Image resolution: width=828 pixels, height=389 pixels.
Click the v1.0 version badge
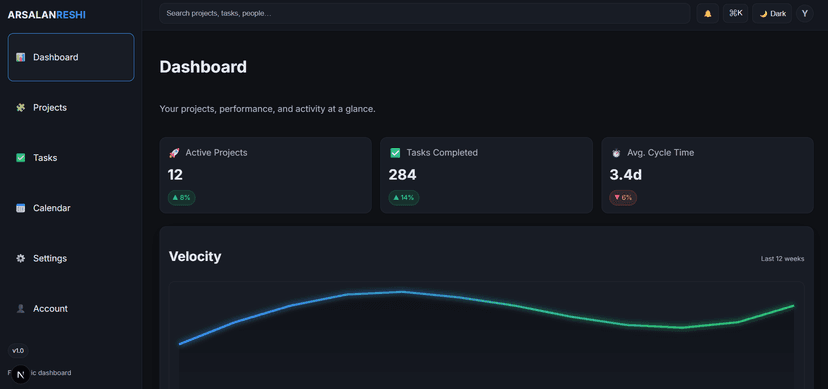(18, 350)
